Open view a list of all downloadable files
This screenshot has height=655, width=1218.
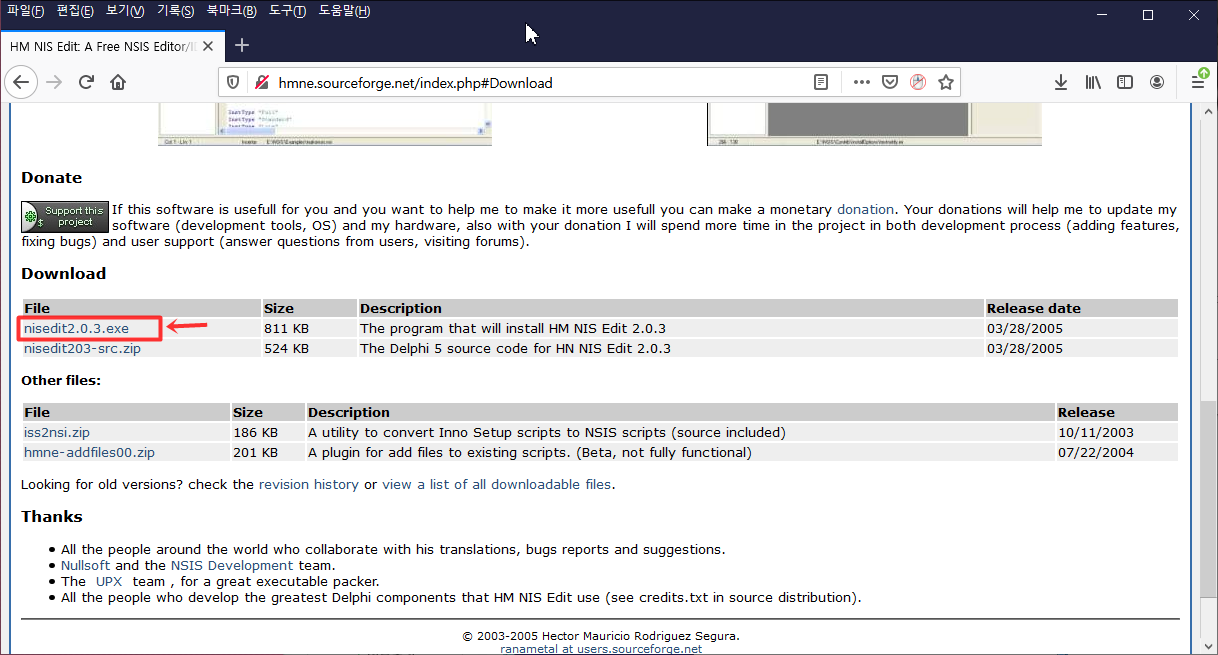tap(496, 485)
